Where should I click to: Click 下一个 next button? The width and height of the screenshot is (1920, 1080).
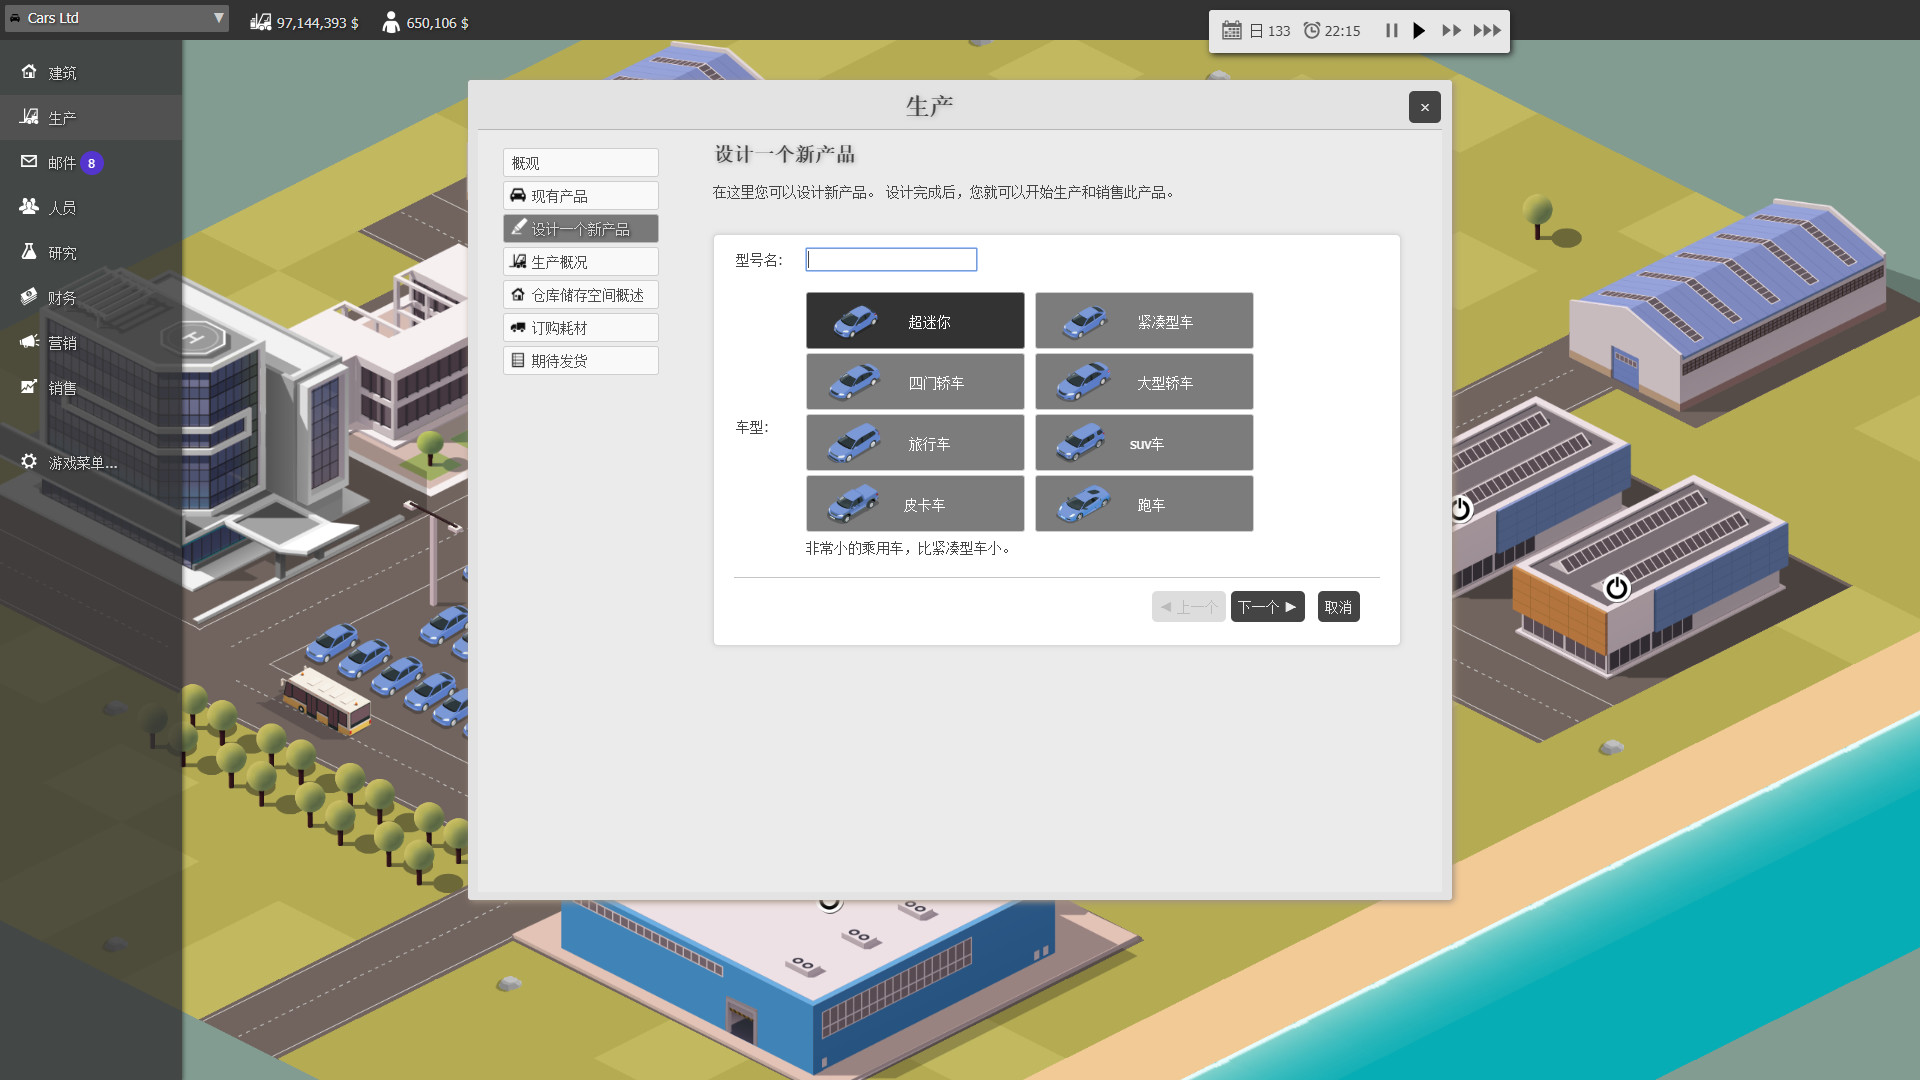pyautogui.click(x=1267, y=607)
